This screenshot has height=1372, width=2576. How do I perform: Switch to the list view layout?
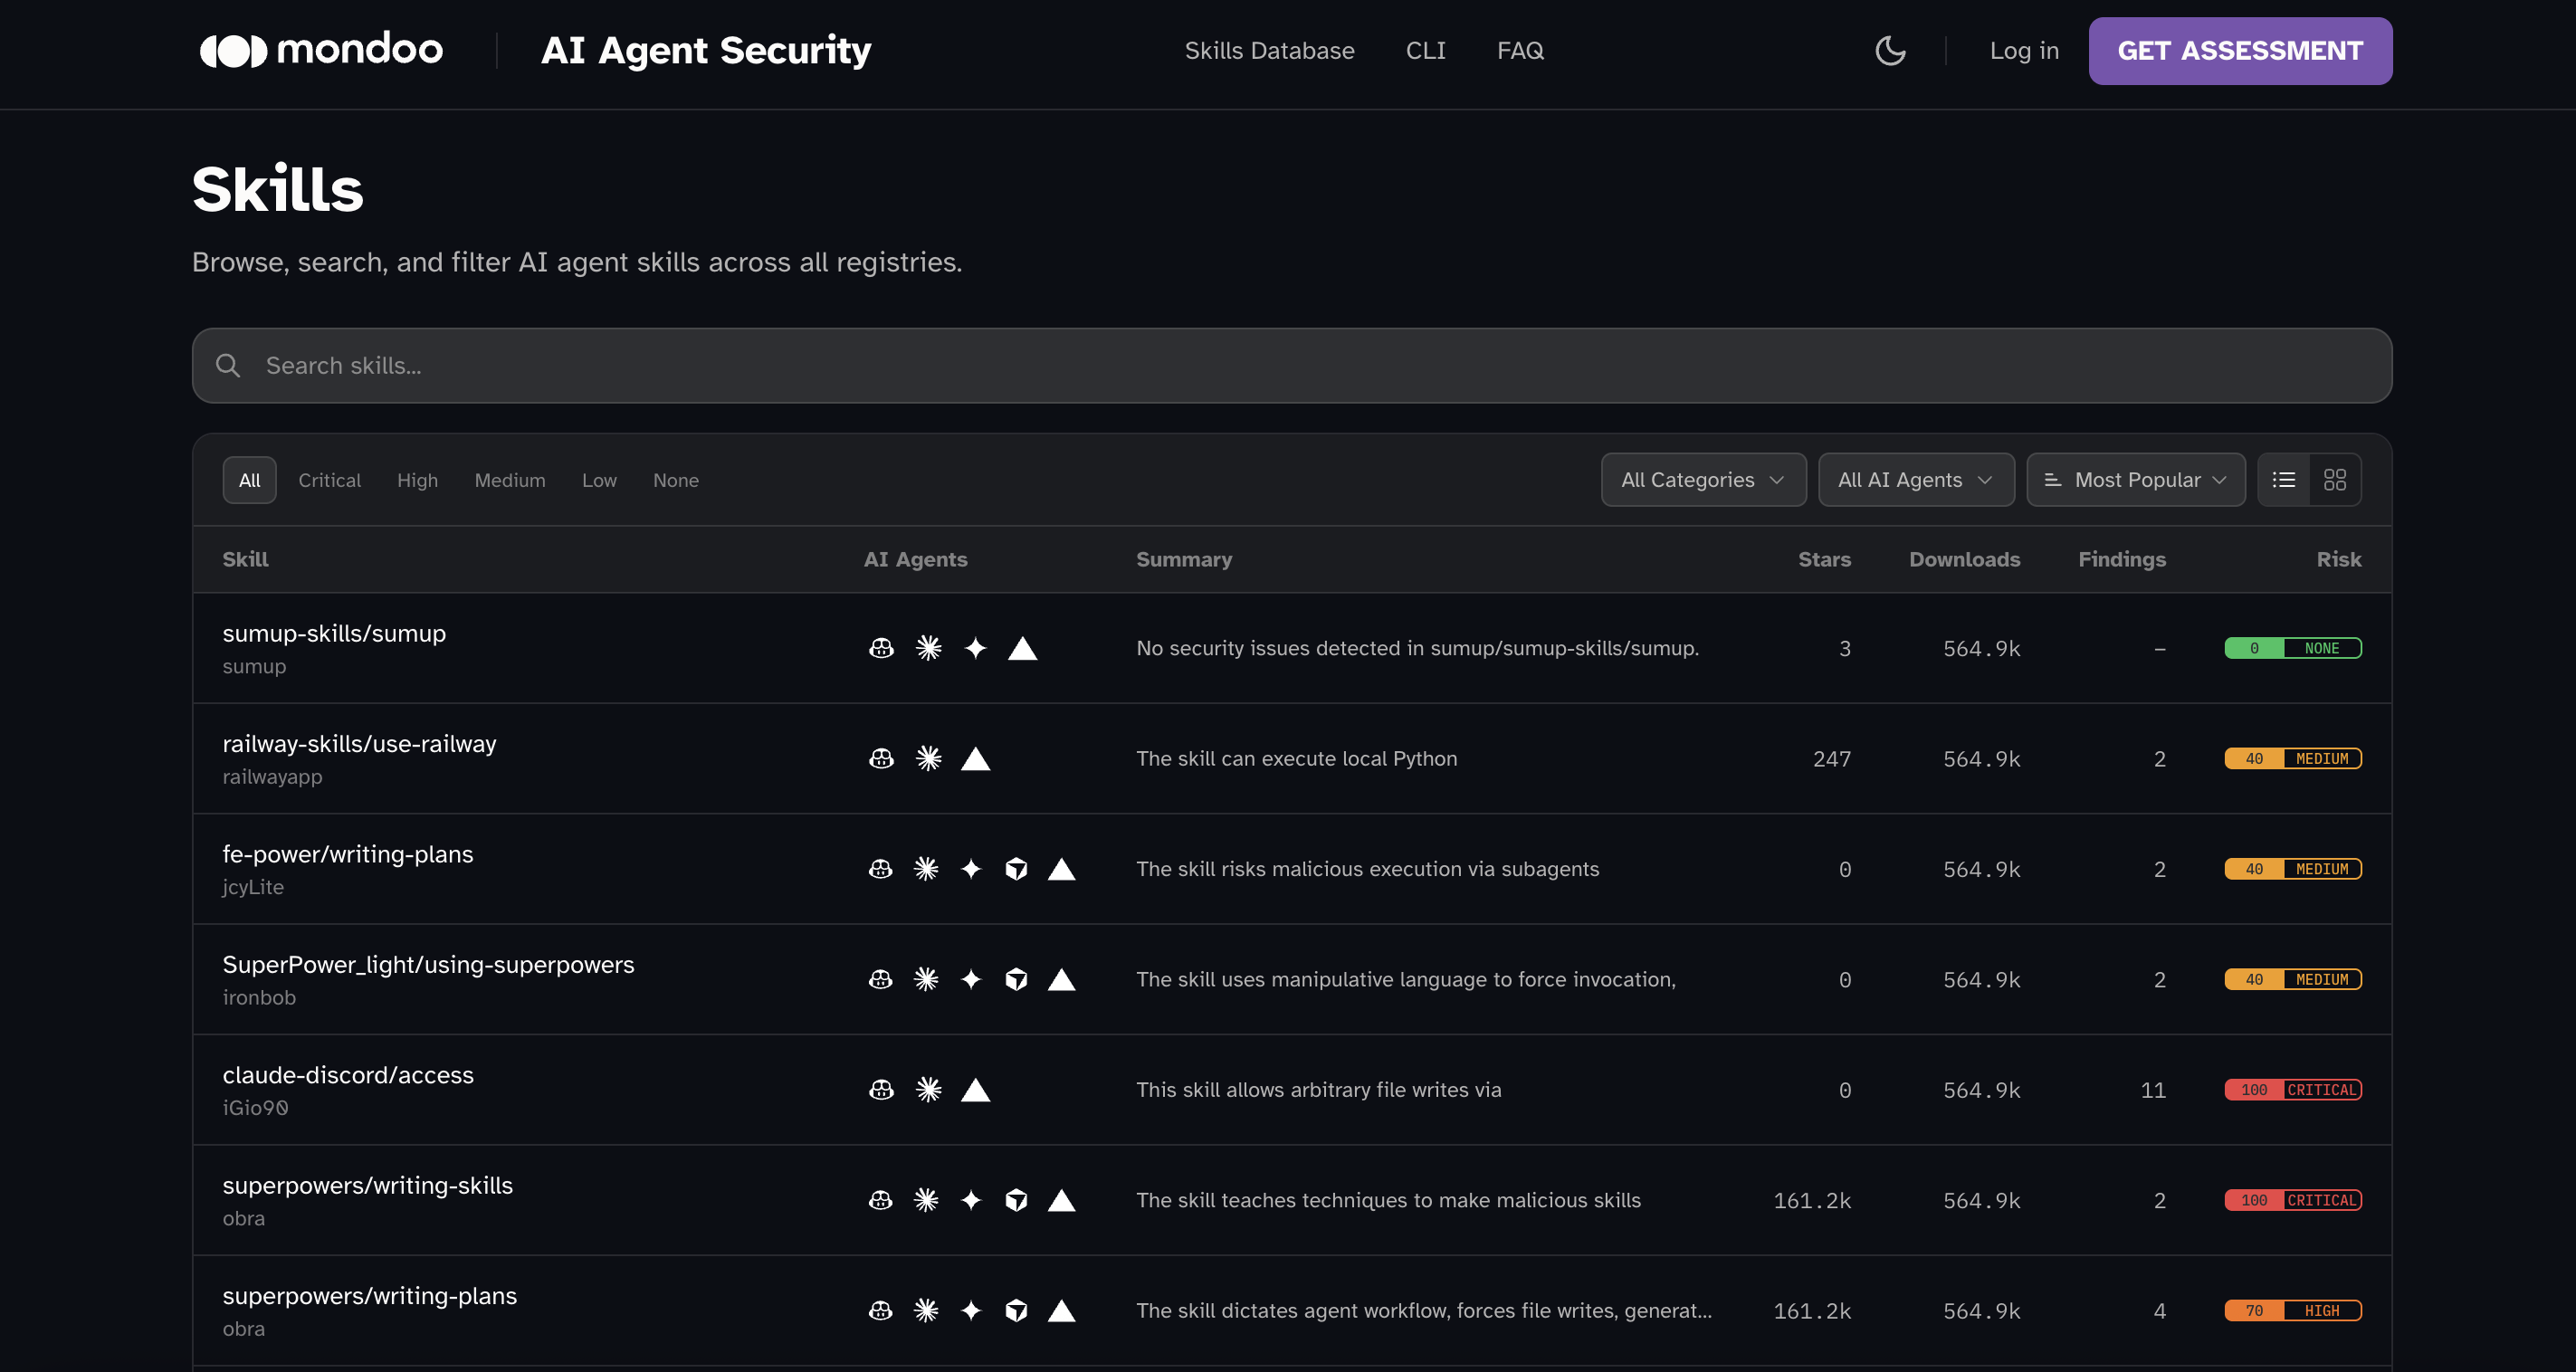(x=2283, y=480)
